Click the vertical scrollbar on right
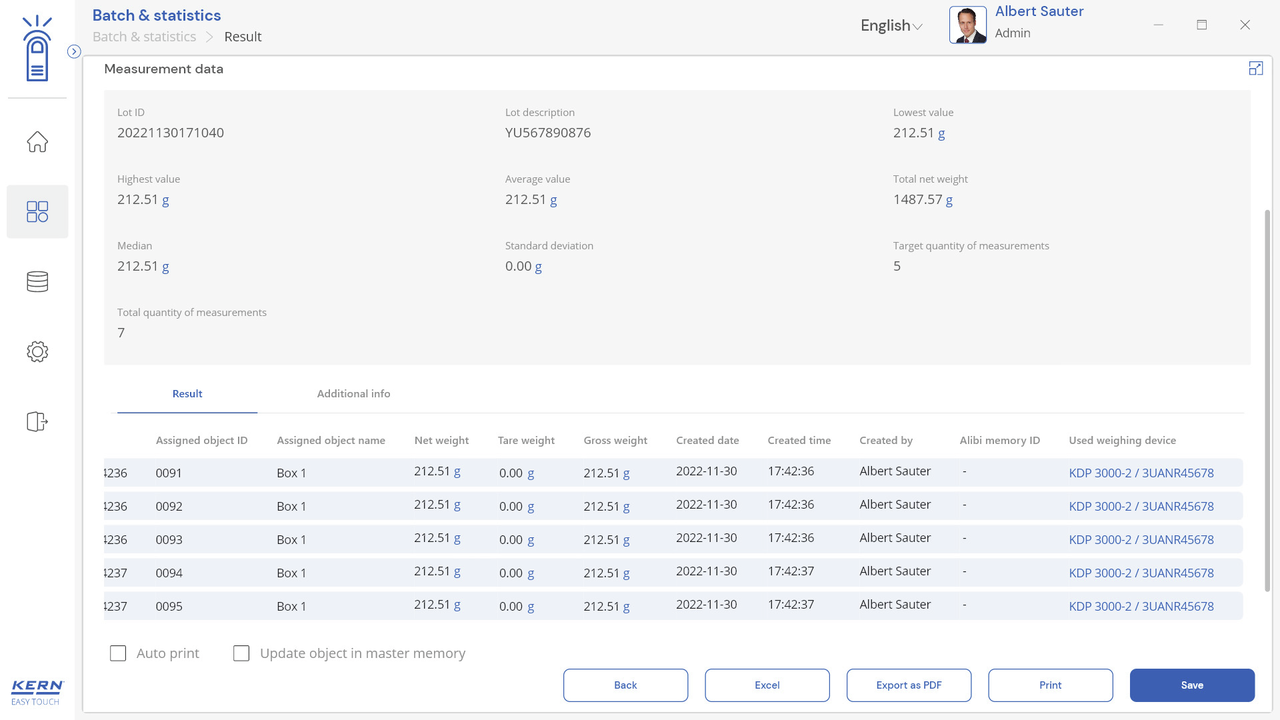 (1267, 400)
